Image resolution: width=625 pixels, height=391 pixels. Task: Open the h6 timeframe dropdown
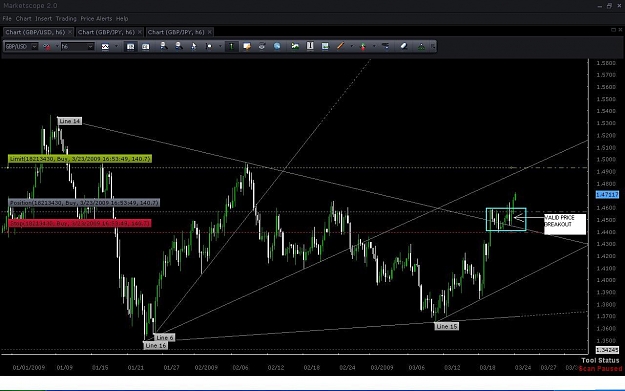91,47
